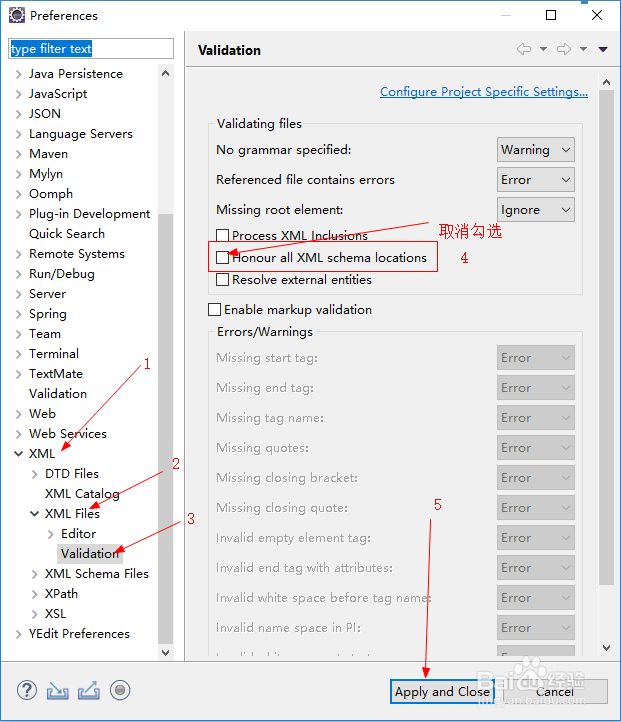Click the right panel vertical scrollbar thumb
621x722 pixels.
pos(606,338)
